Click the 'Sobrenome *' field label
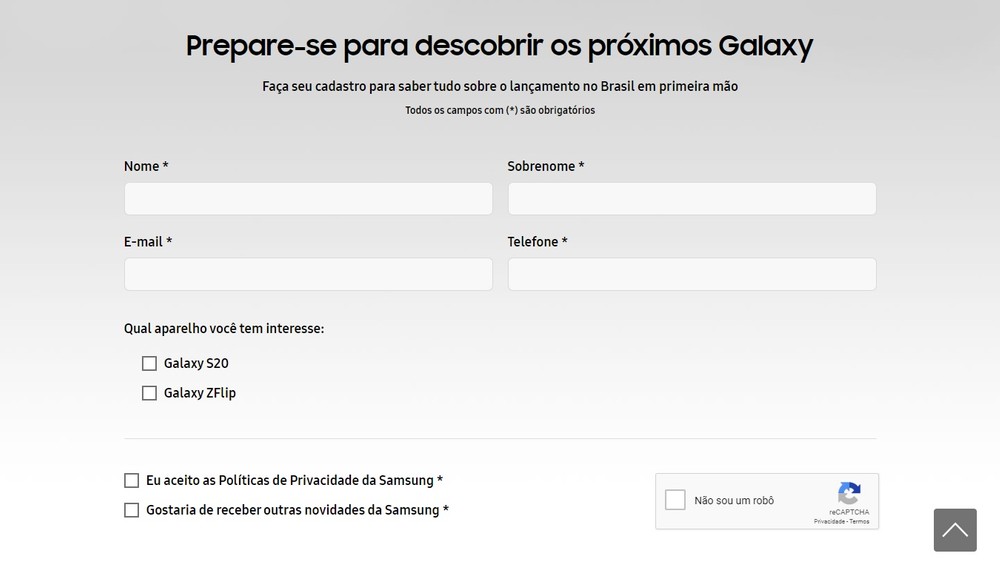The image size is (1000, 569). (x=545, y=167)
